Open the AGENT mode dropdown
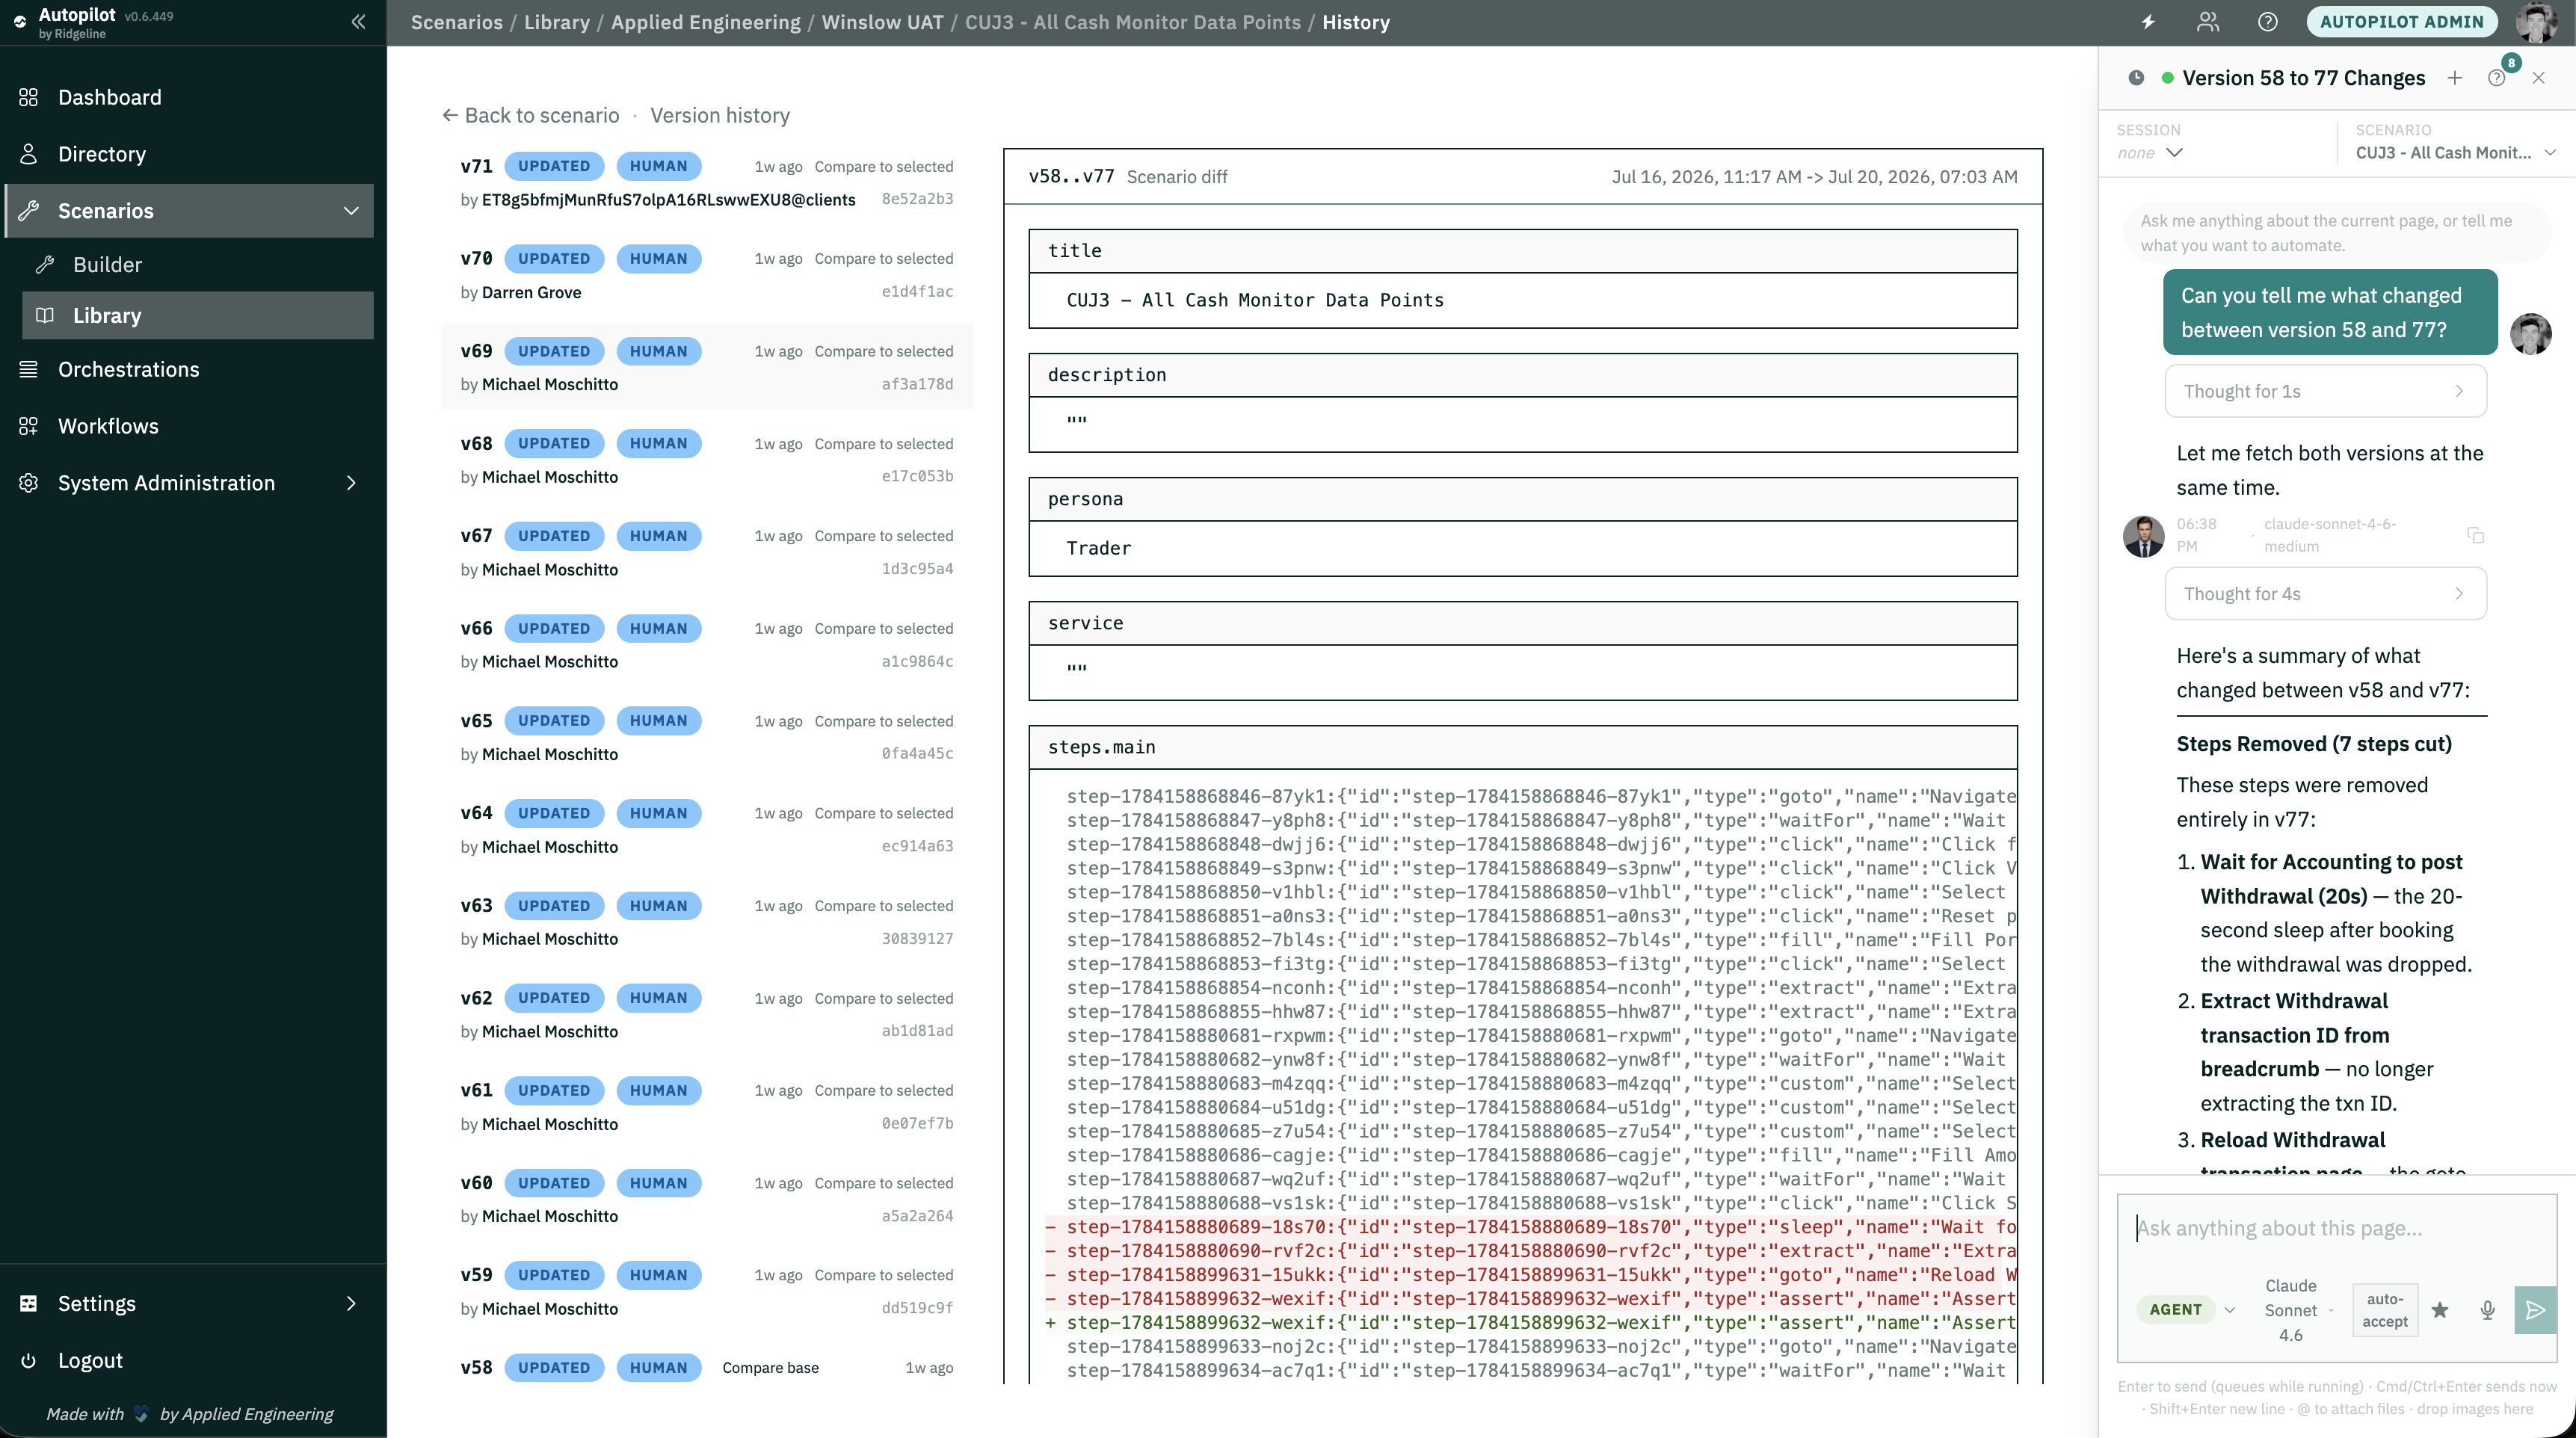This screenshot has width=2576, height=1438. [x=2185, y=1310]
